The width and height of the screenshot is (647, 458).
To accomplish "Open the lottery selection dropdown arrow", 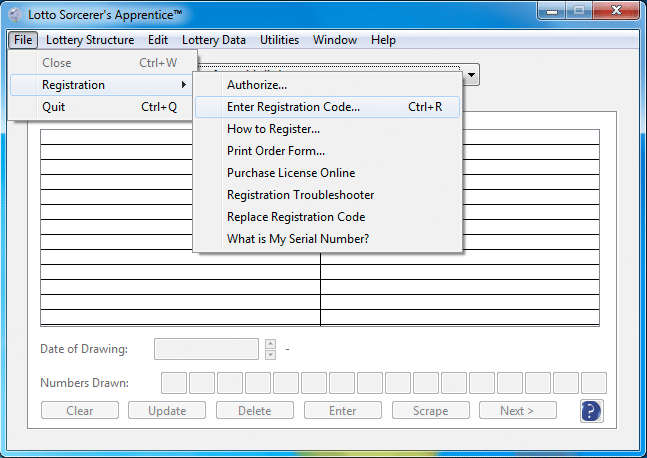I will click(x=471, y=75).
